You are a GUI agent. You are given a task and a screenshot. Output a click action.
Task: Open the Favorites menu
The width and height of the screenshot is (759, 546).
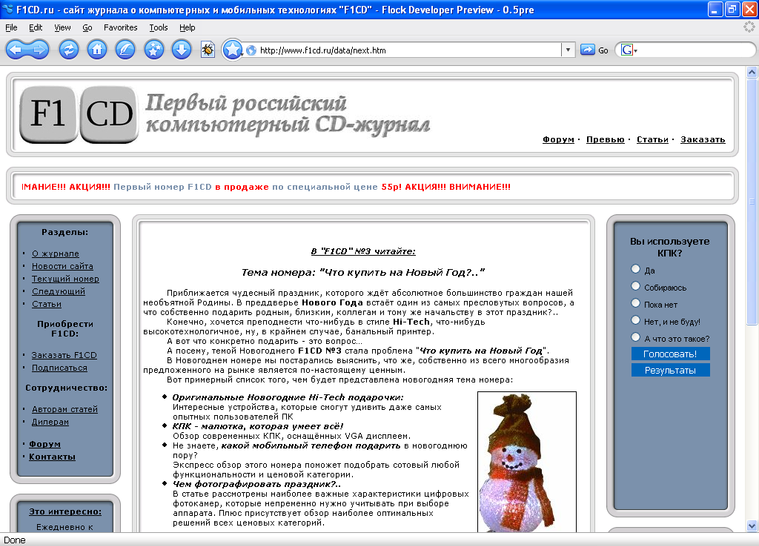click(x=121, y=28)
